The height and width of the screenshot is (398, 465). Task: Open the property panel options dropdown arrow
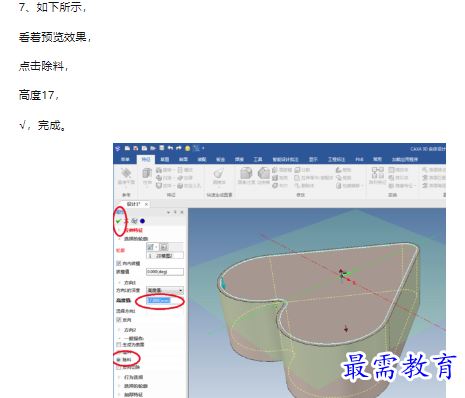pyautogui.click(x=168, y=212)
